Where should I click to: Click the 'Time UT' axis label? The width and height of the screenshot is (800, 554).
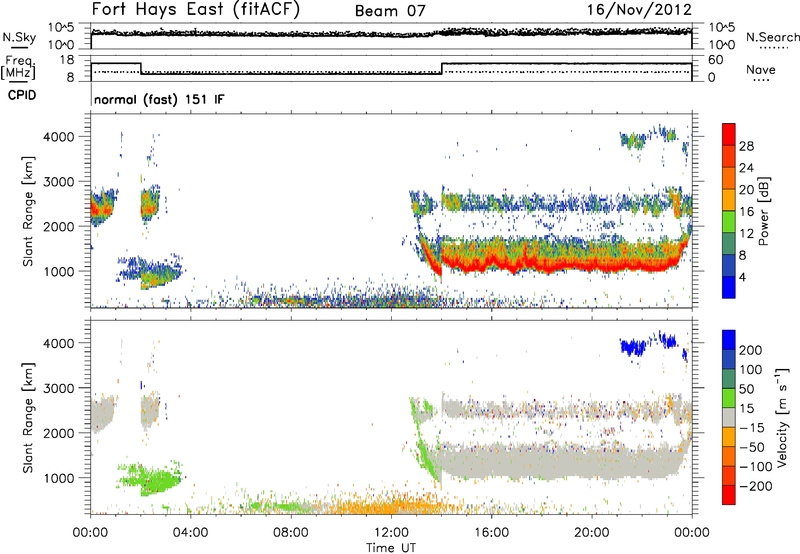391,547
